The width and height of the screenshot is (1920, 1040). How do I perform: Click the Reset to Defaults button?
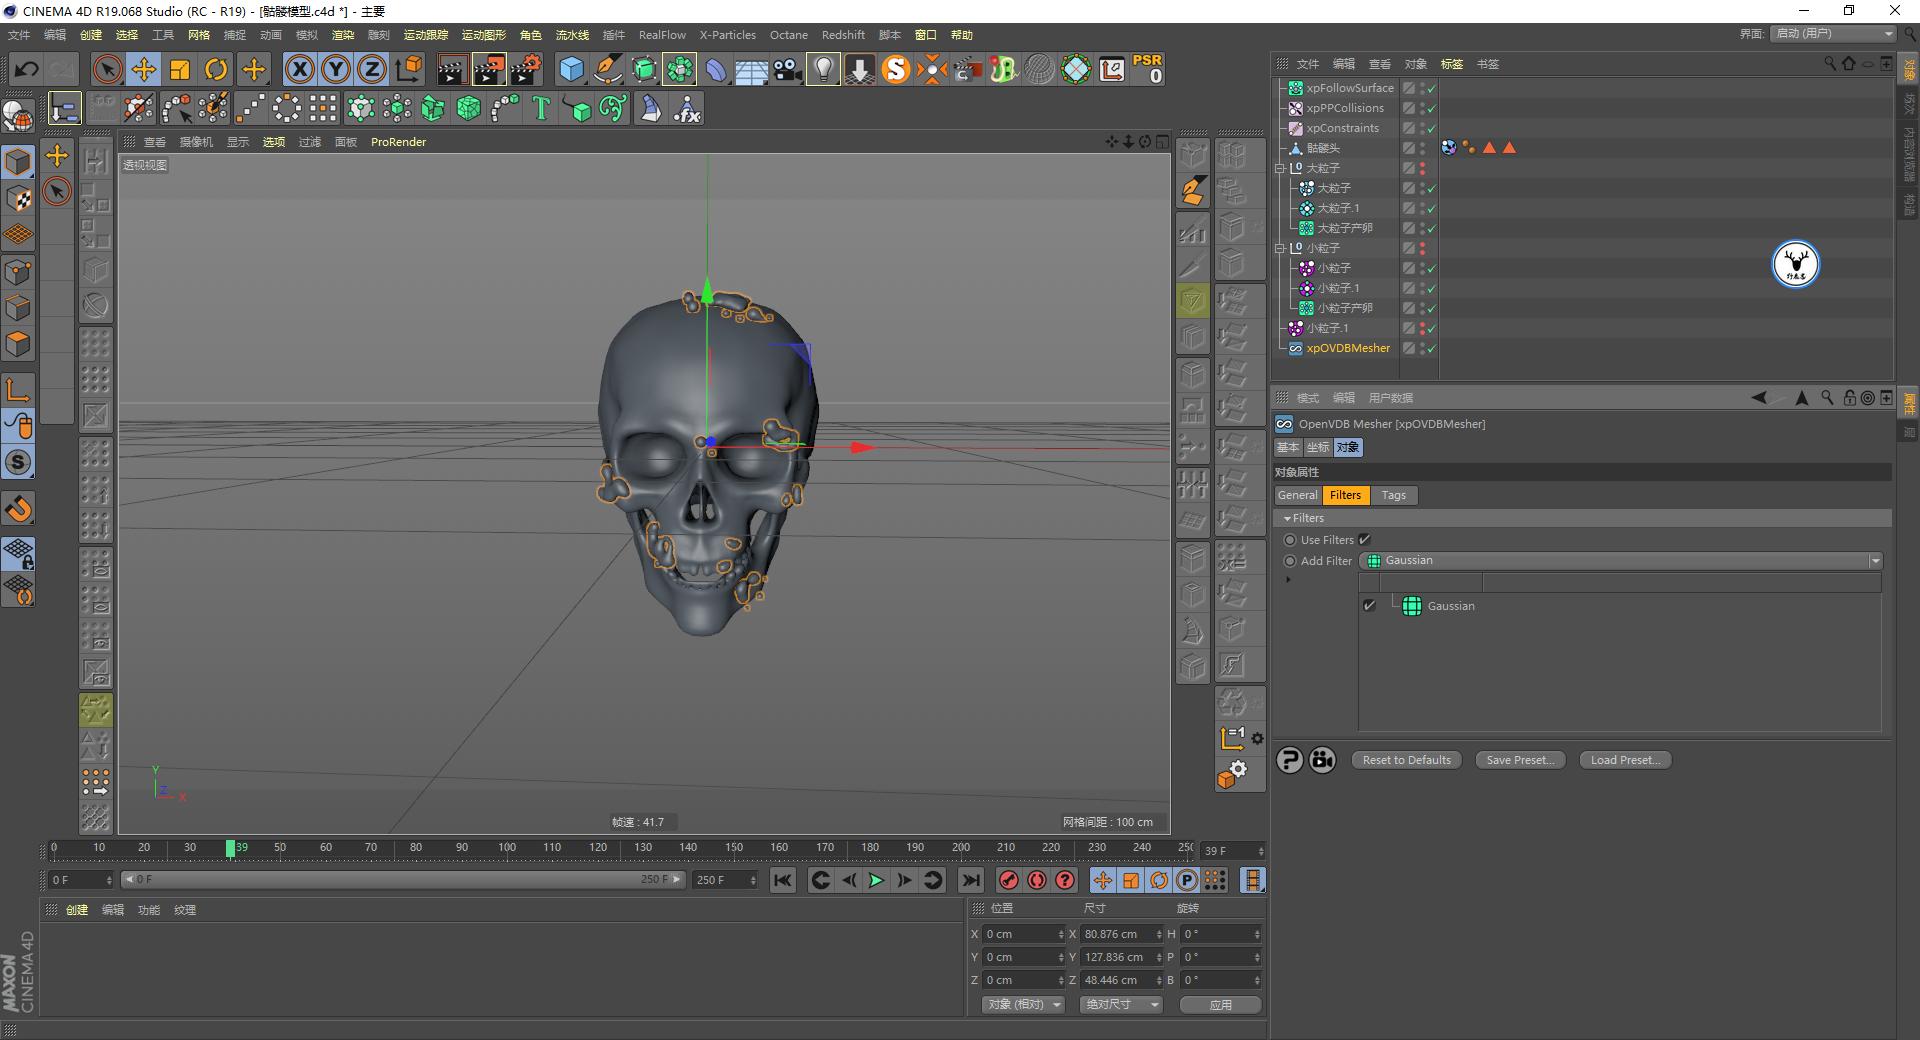point(1406,759)
